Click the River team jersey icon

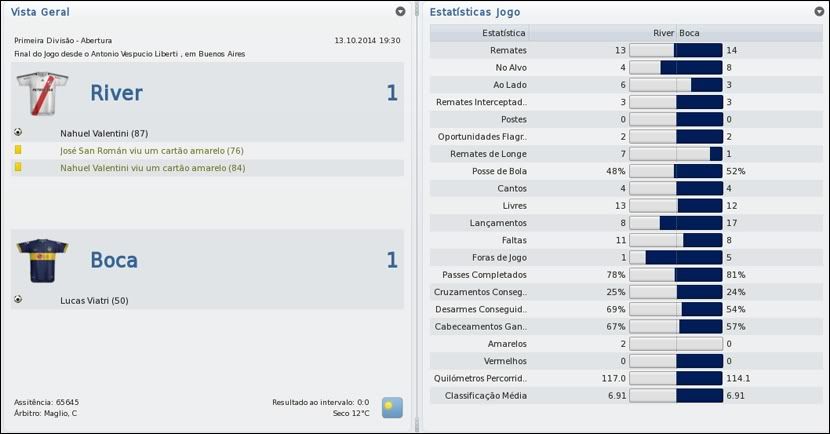click(x=41, y=95)
